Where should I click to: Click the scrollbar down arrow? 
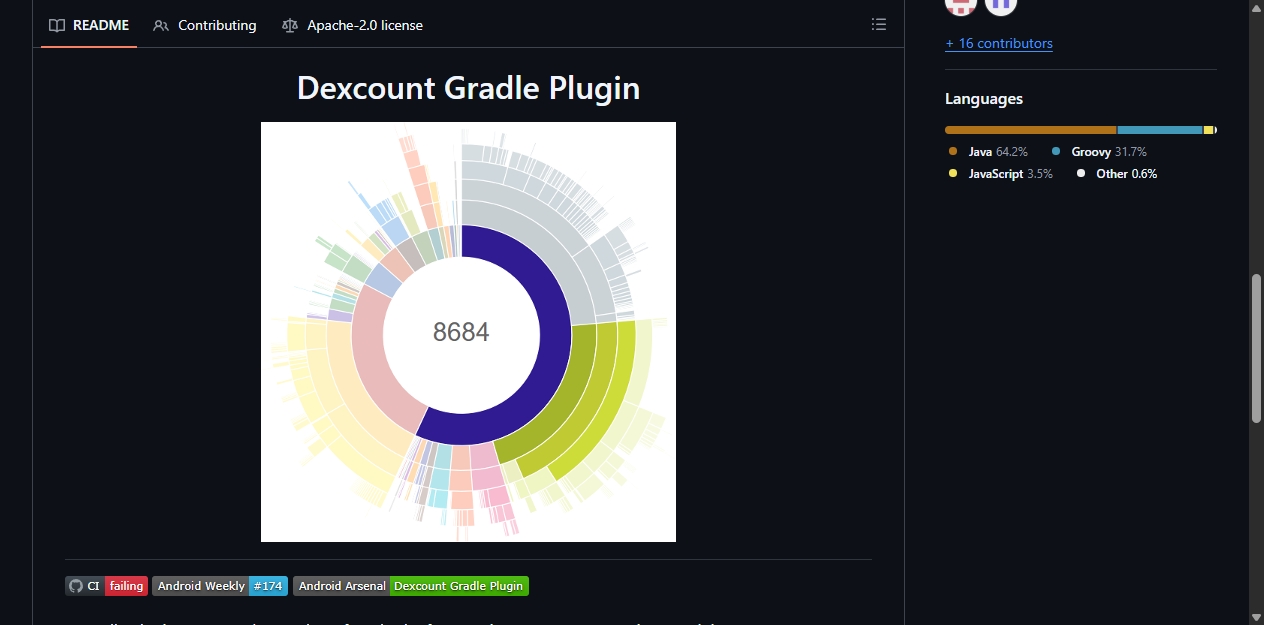point(1256,617)
